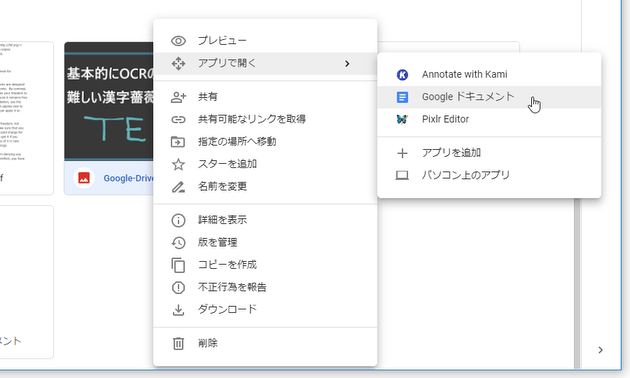The width and height of the screenshot is (630, 378).
Task: Select パソコン上のアプリ in submenu
Action: click(489, 176)
